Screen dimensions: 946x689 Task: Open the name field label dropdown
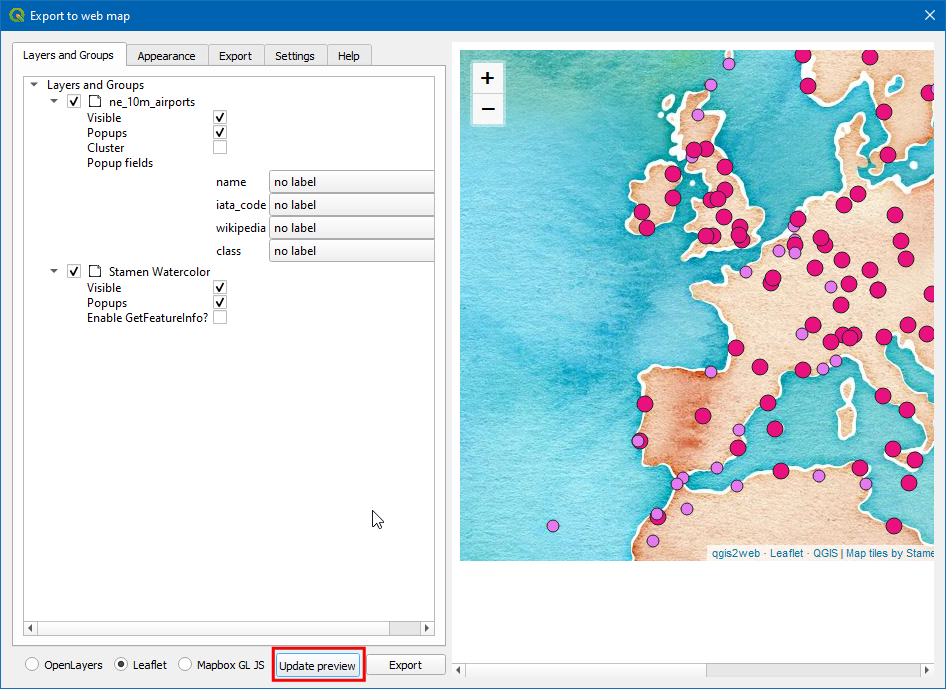(x=351, y=182)
